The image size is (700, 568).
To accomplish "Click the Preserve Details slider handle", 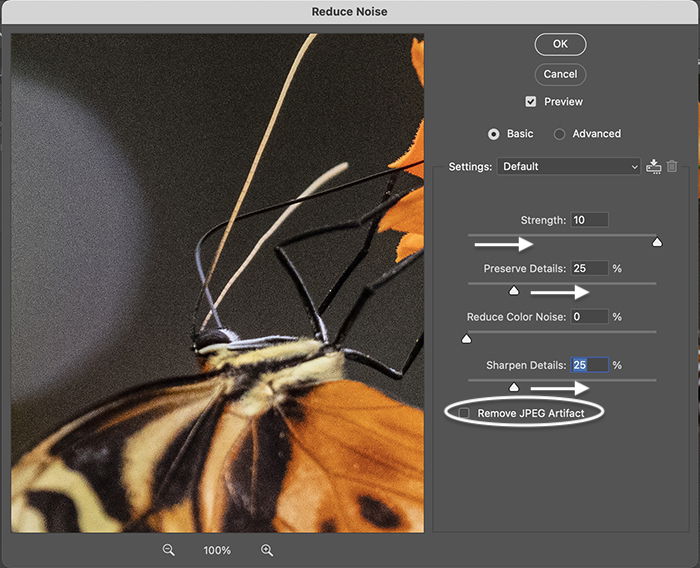I will pyautogui.click(x=514, y=291).
